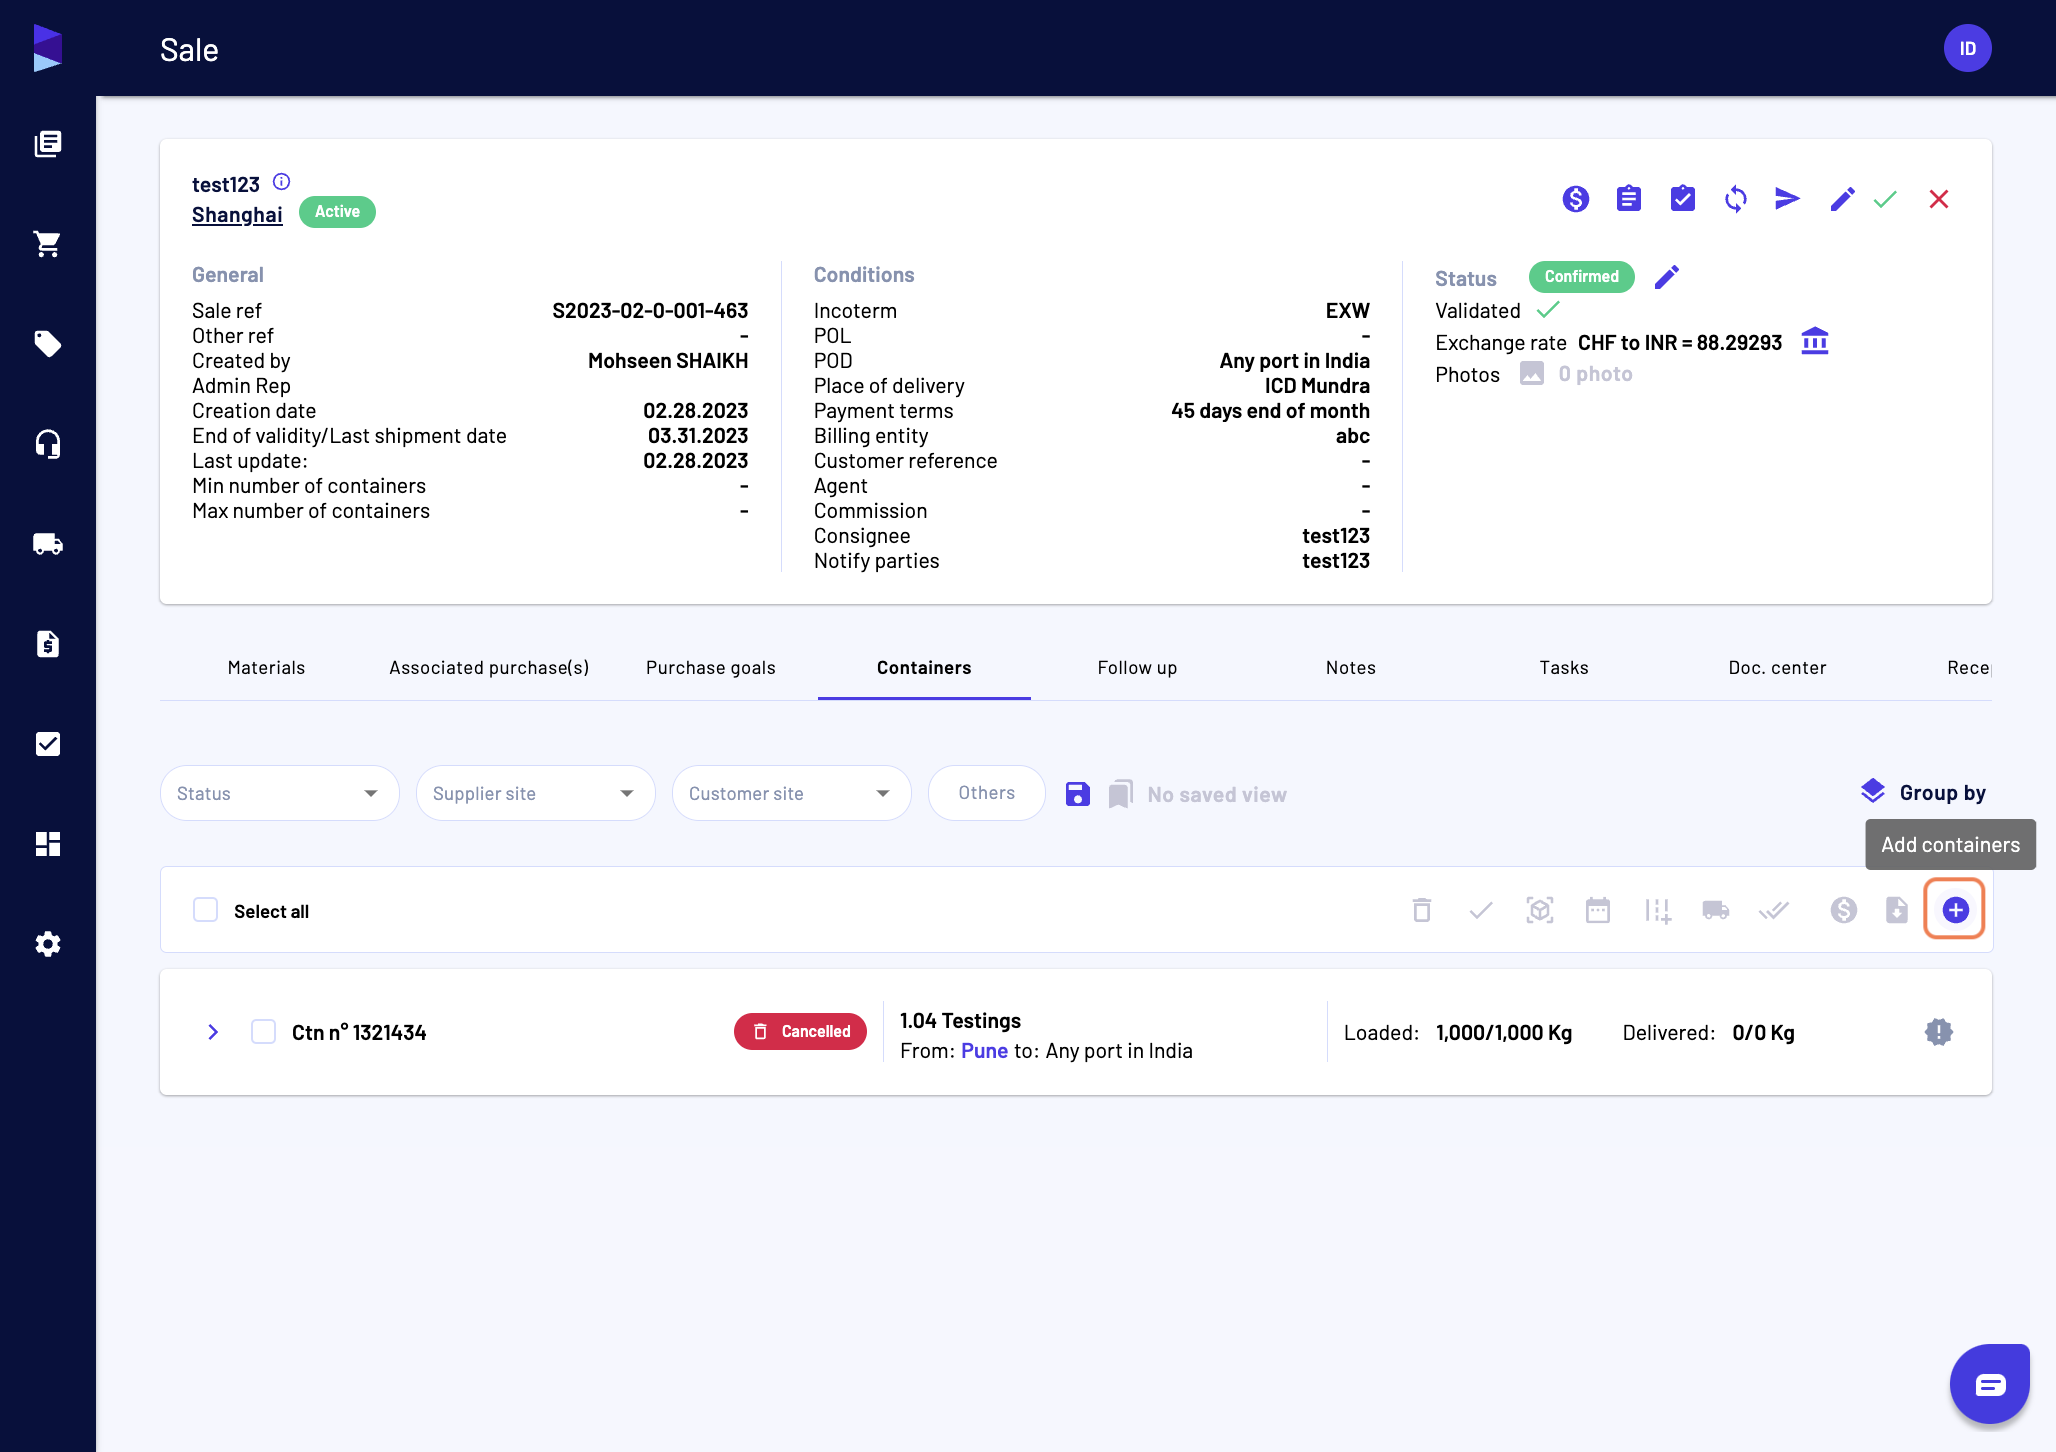Save the current view with disk icon
The height and width of the screenshot is (1452, 2056).
coord(1077,794)
